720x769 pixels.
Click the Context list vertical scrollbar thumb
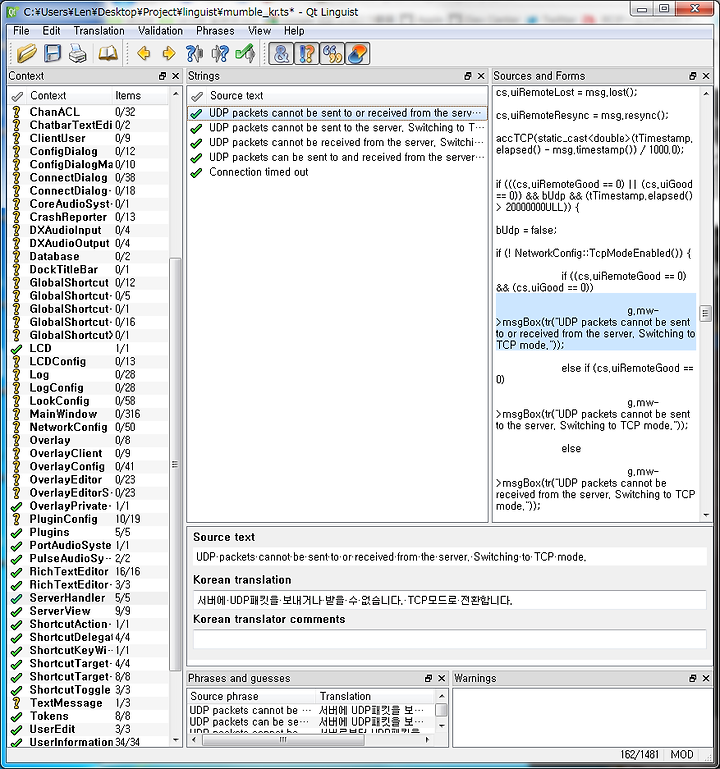click(x=175, y=464)
